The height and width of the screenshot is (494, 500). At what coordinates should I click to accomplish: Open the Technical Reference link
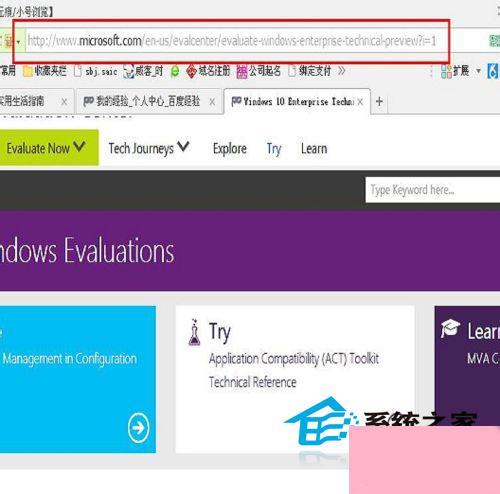[x=252, y=382]
